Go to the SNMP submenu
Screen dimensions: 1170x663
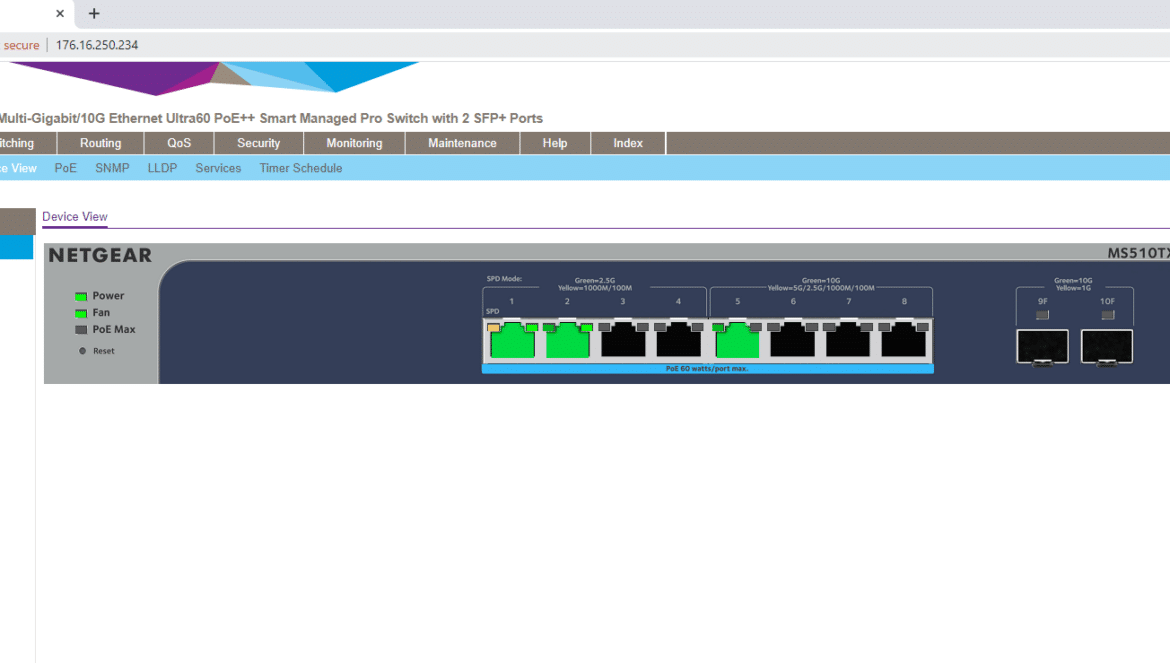pyautogui.click(x=112, y=169)
